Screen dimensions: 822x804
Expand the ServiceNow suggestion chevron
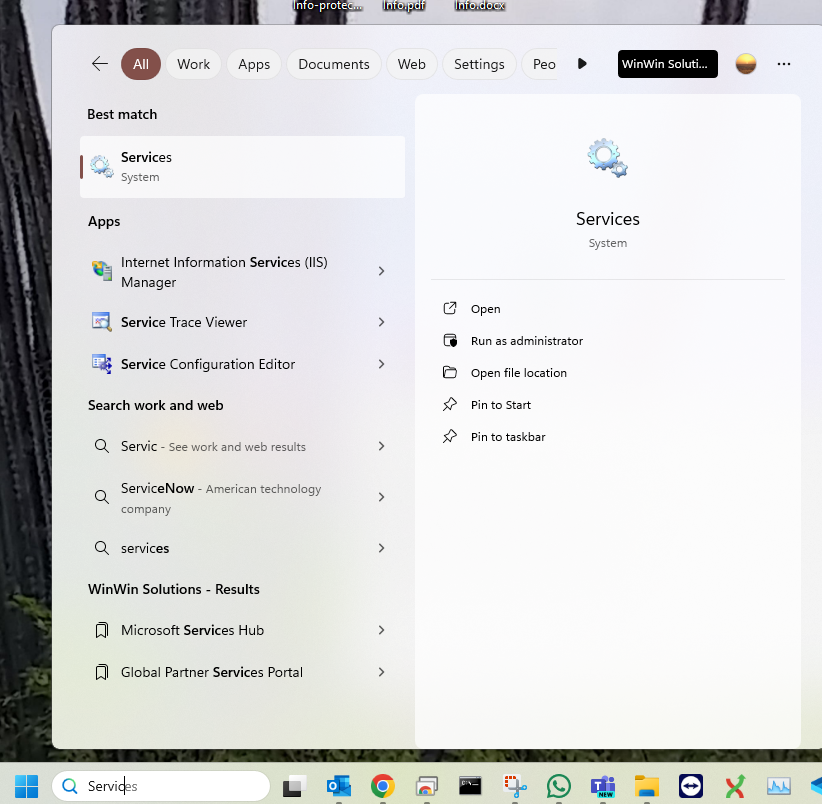click(382, 497)
